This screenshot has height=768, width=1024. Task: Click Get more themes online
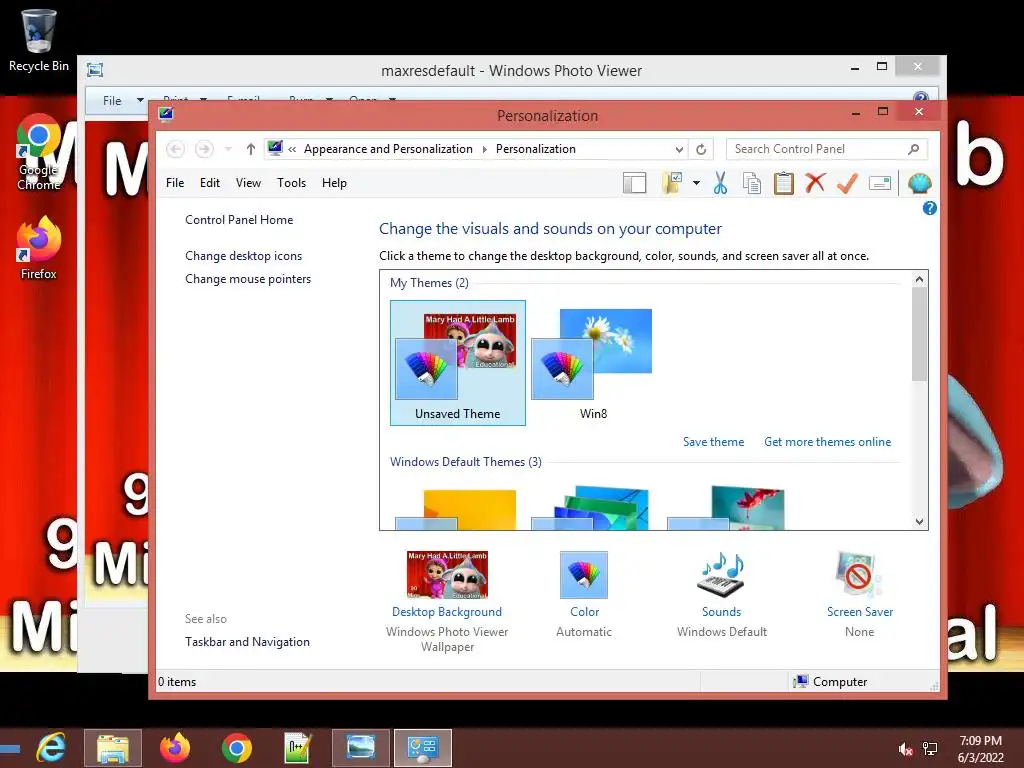tap(827, 442)
